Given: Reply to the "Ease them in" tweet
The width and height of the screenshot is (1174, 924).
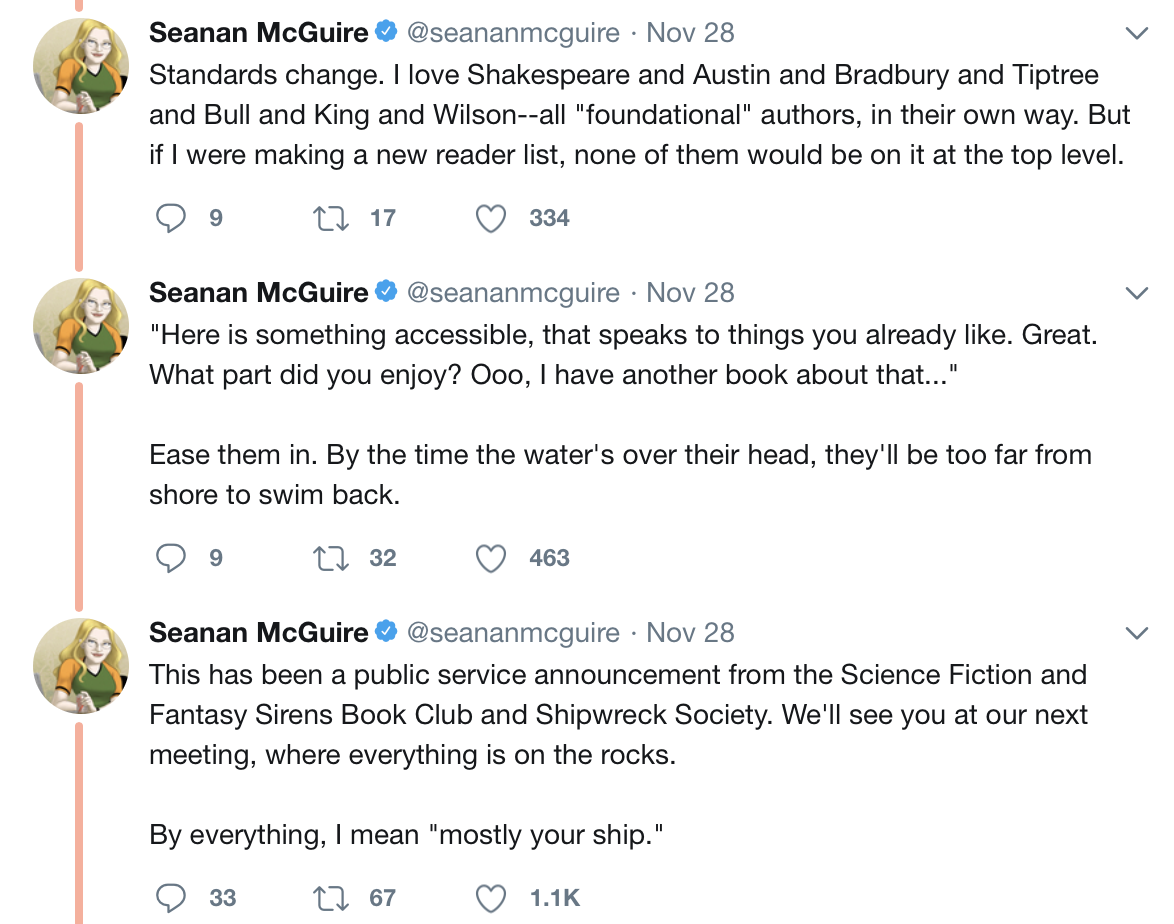Looking at the screenshot, I should (172, 558).
